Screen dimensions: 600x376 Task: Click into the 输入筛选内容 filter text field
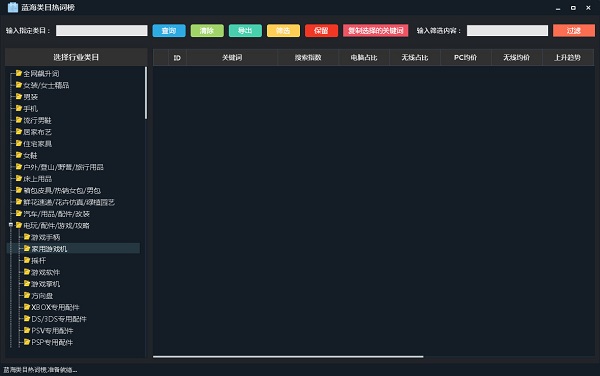(x=507, y=31)
